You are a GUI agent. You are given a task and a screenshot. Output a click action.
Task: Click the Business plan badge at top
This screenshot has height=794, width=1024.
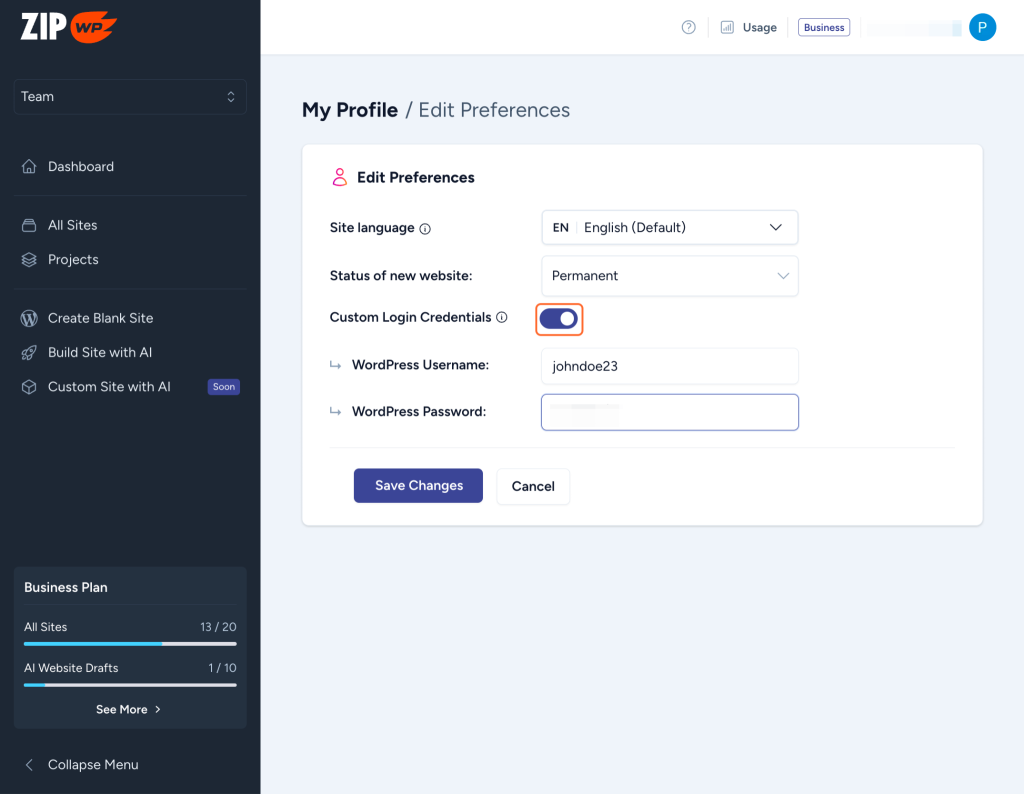(x=823, y=27)
